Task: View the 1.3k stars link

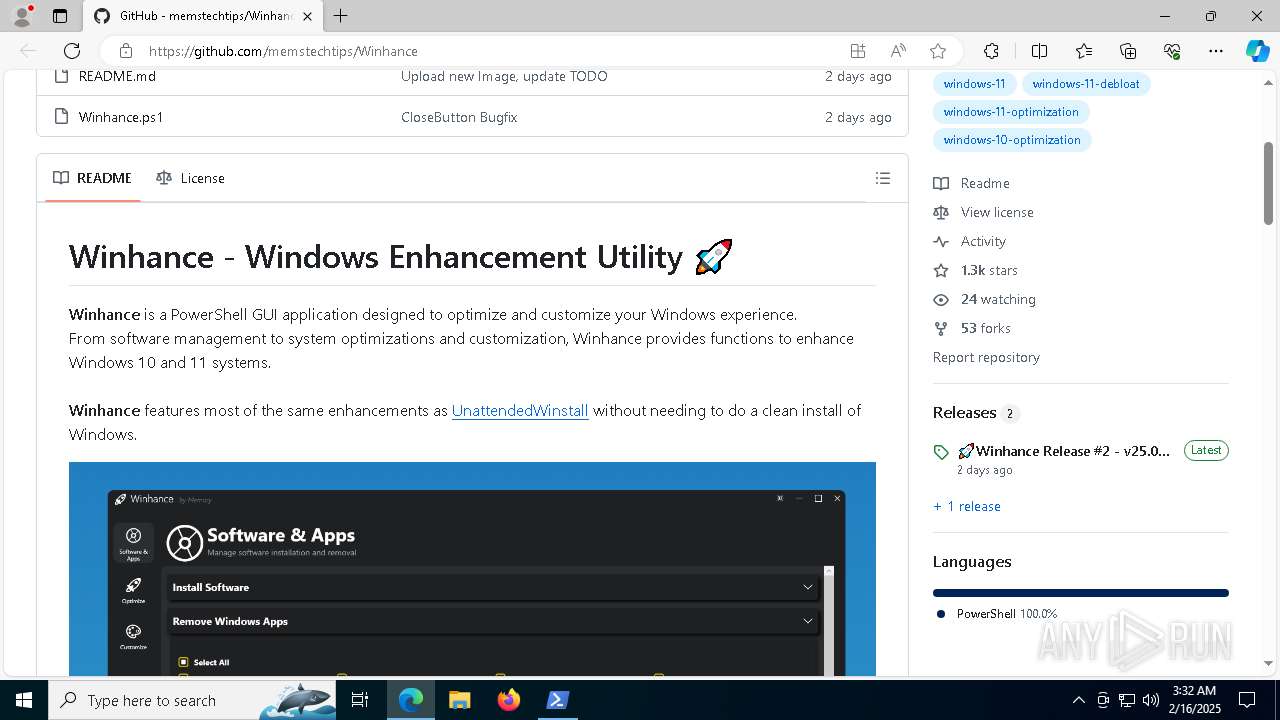Action: point(976,270)
